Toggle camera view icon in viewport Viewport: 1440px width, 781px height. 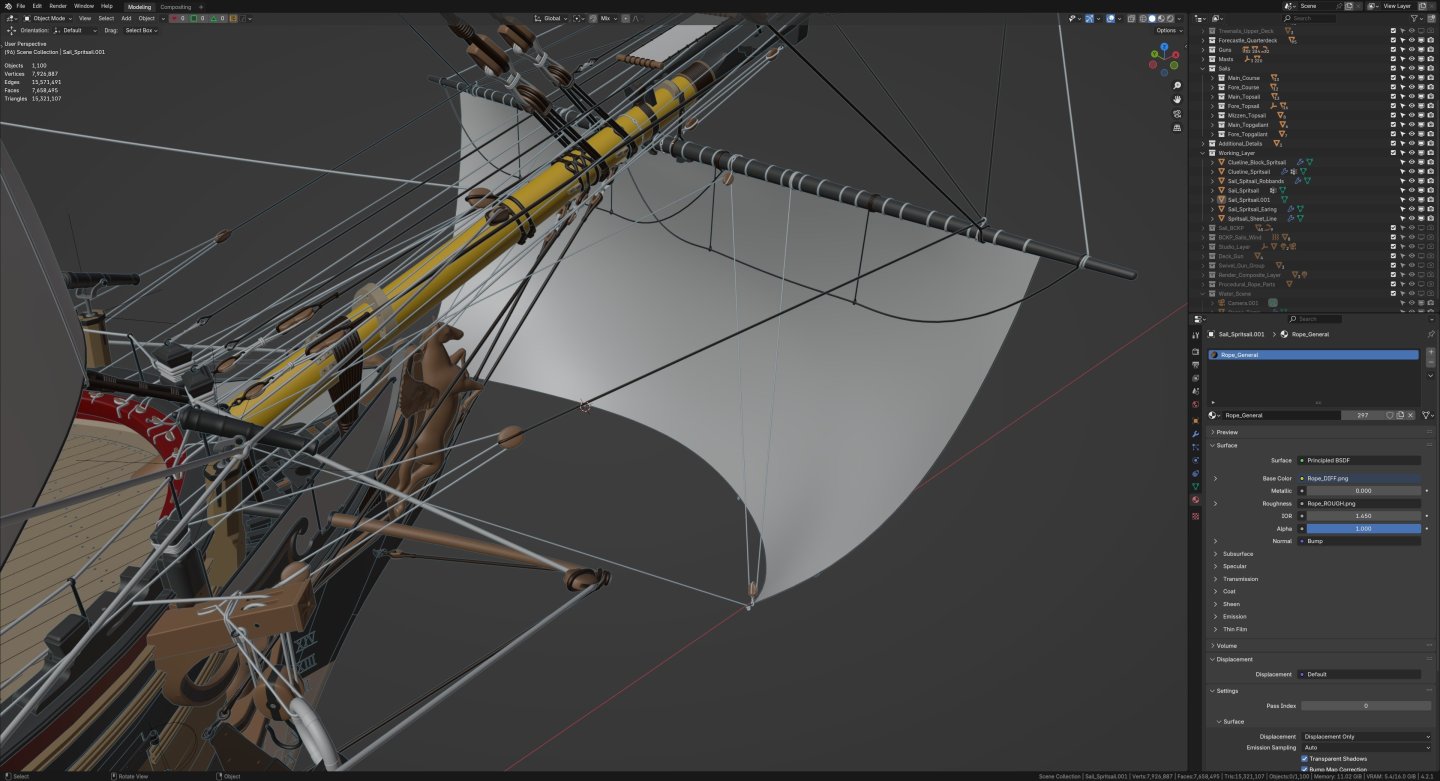click(x=1178, y=113)
